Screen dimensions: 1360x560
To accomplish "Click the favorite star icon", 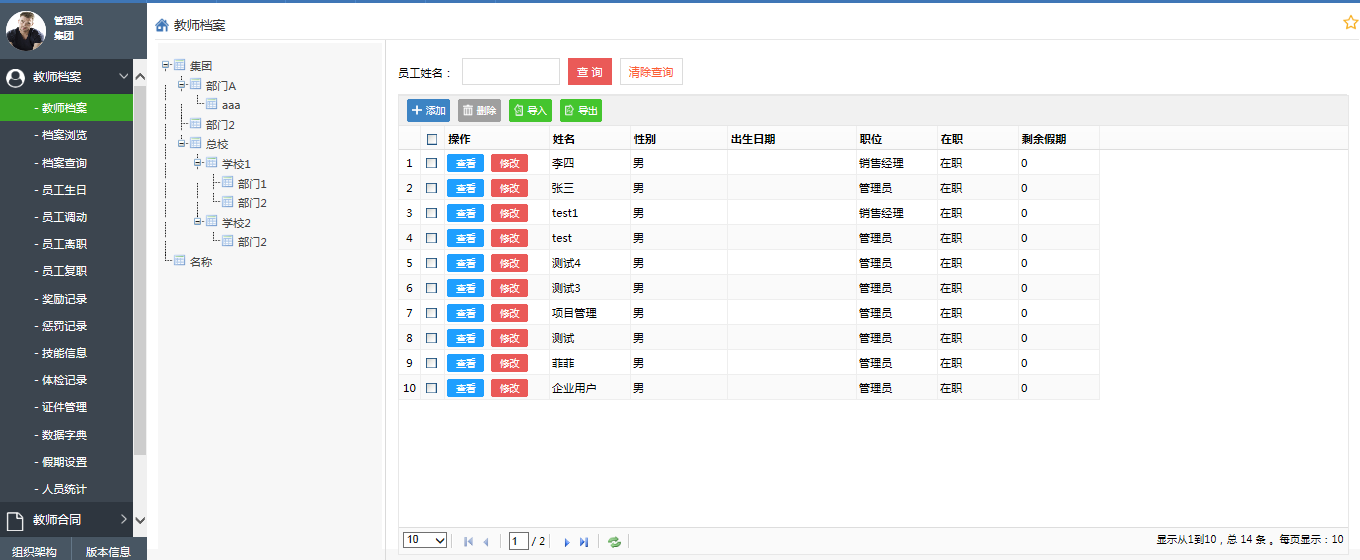I will (1351, 23).
